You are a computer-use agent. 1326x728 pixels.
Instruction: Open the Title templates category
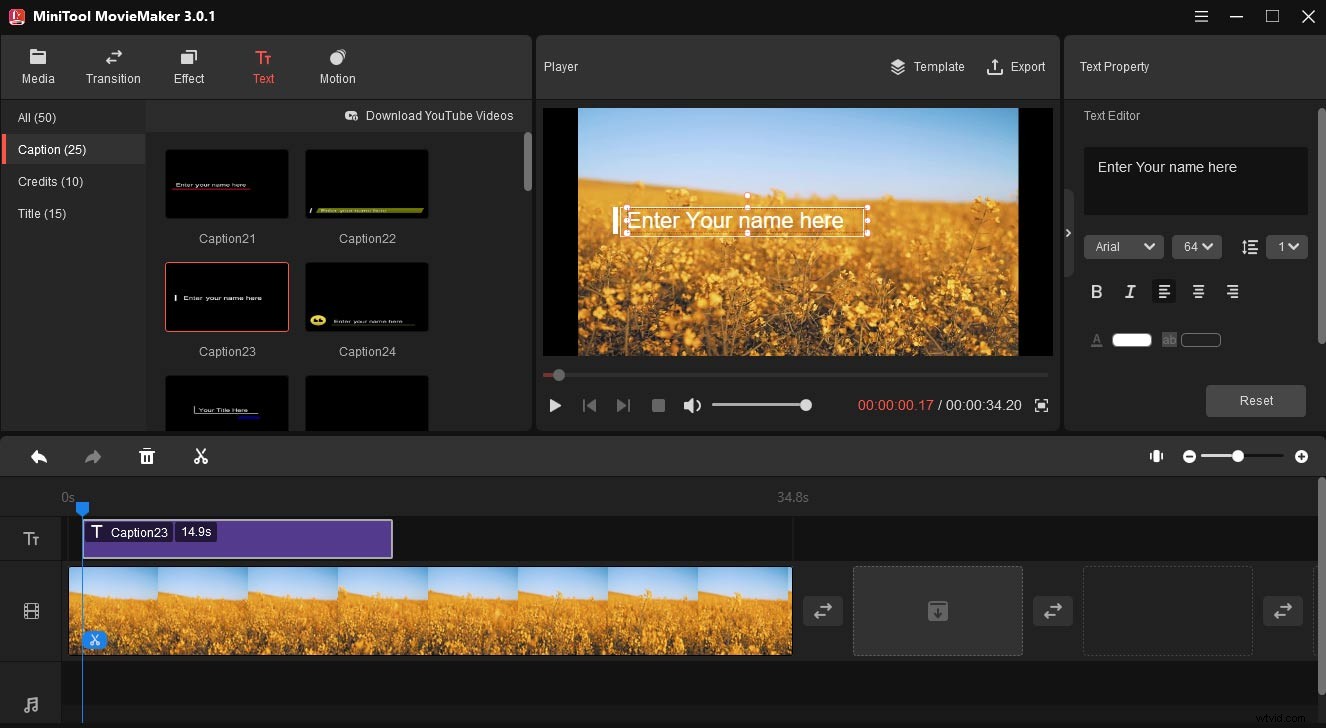[41, 213]
